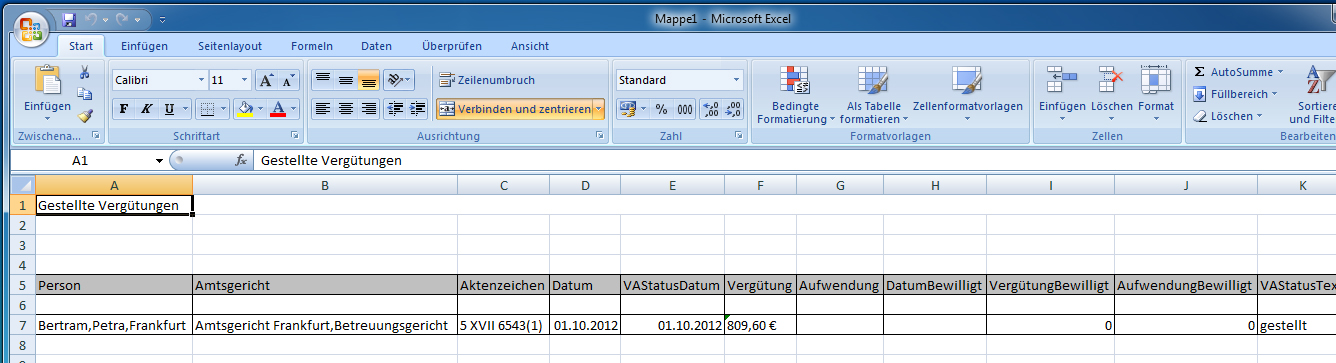
Task: Open the fill color dropdown arrow
Action: [x=260, y=109]
